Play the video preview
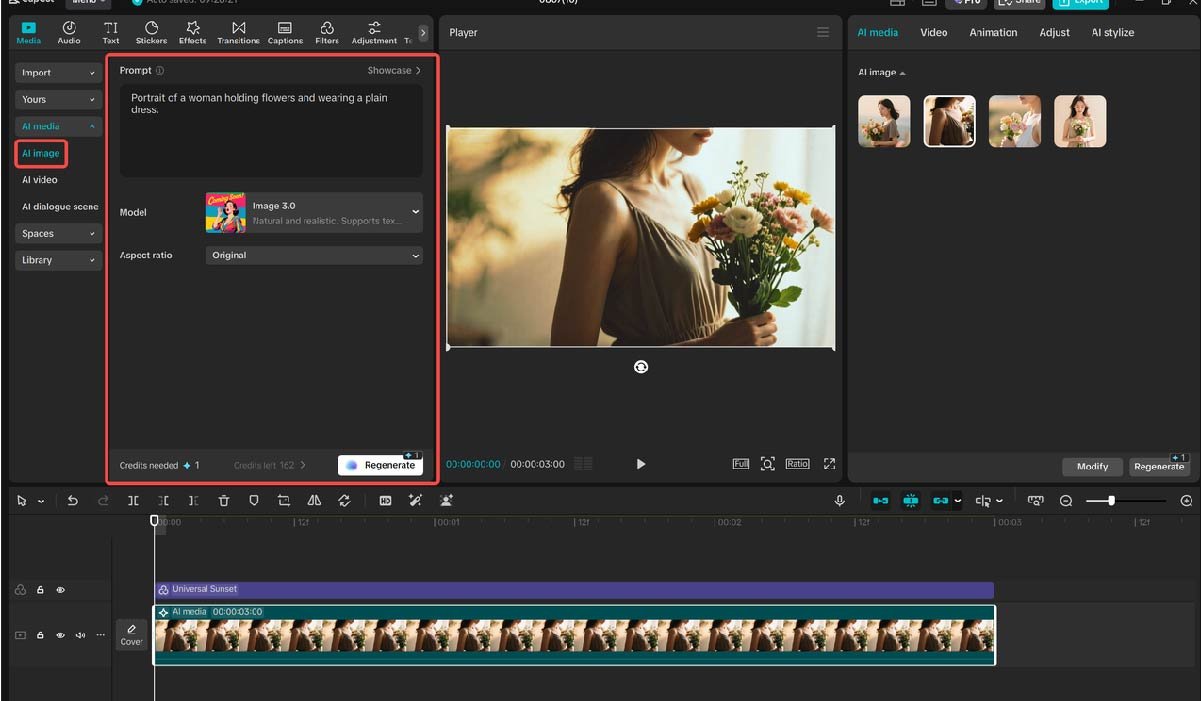The height and width of the screenshot is (701, 1201). click(641, 464)
